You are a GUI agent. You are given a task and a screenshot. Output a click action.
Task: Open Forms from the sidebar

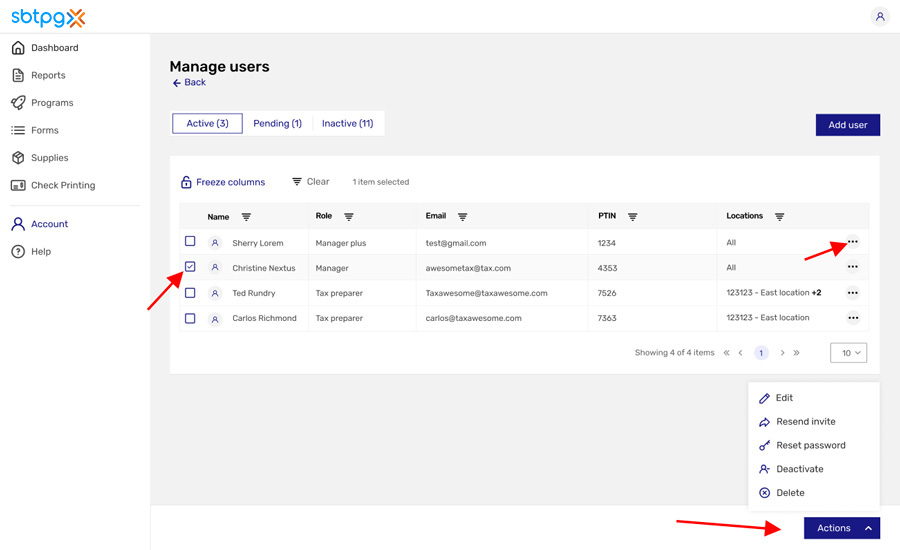[x=35, y=130]
